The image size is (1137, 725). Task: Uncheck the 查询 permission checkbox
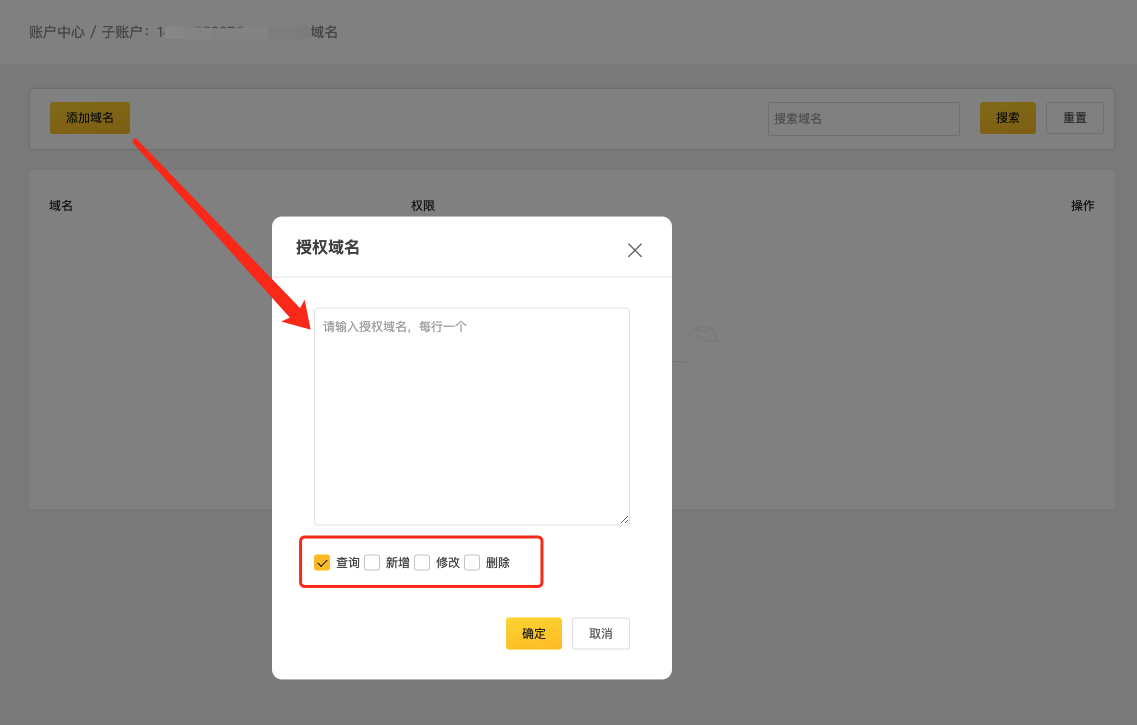(322, 563)
